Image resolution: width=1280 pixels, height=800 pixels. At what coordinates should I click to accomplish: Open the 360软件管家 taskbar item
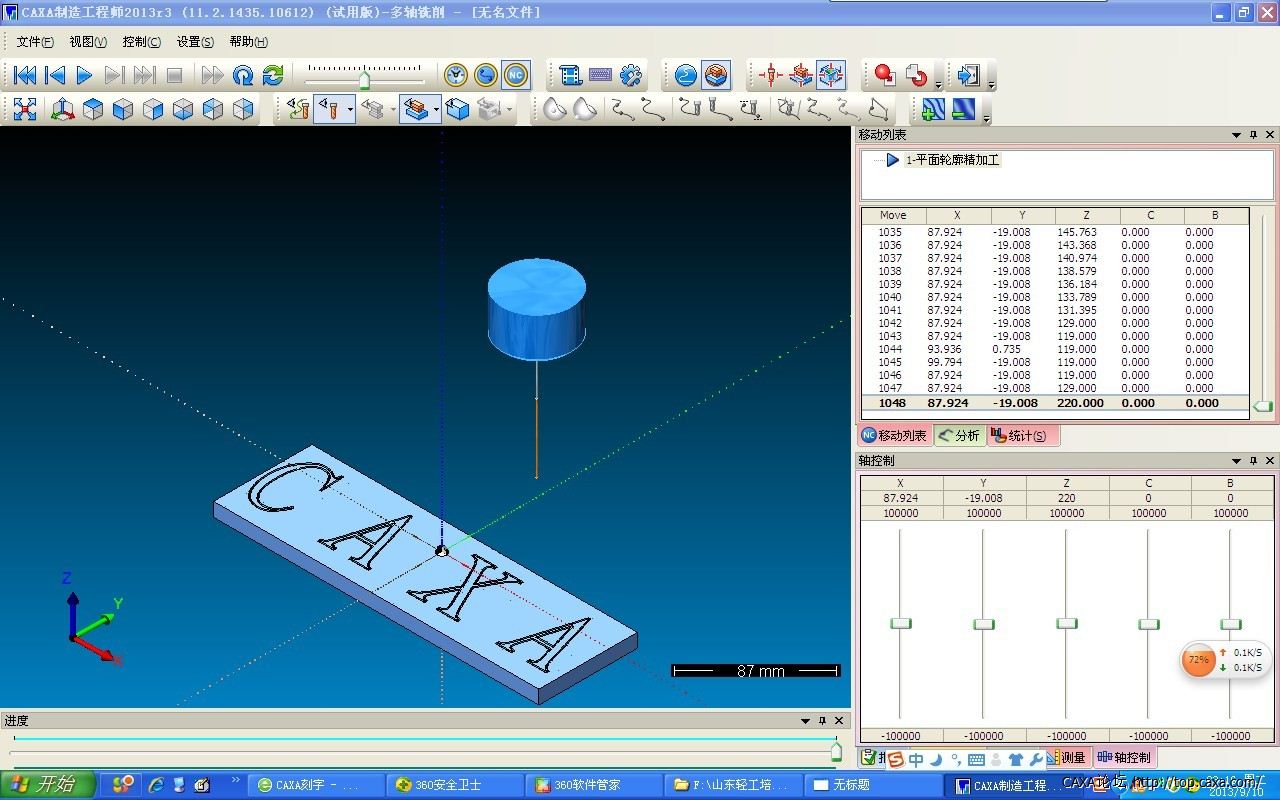tap(594, 785)
